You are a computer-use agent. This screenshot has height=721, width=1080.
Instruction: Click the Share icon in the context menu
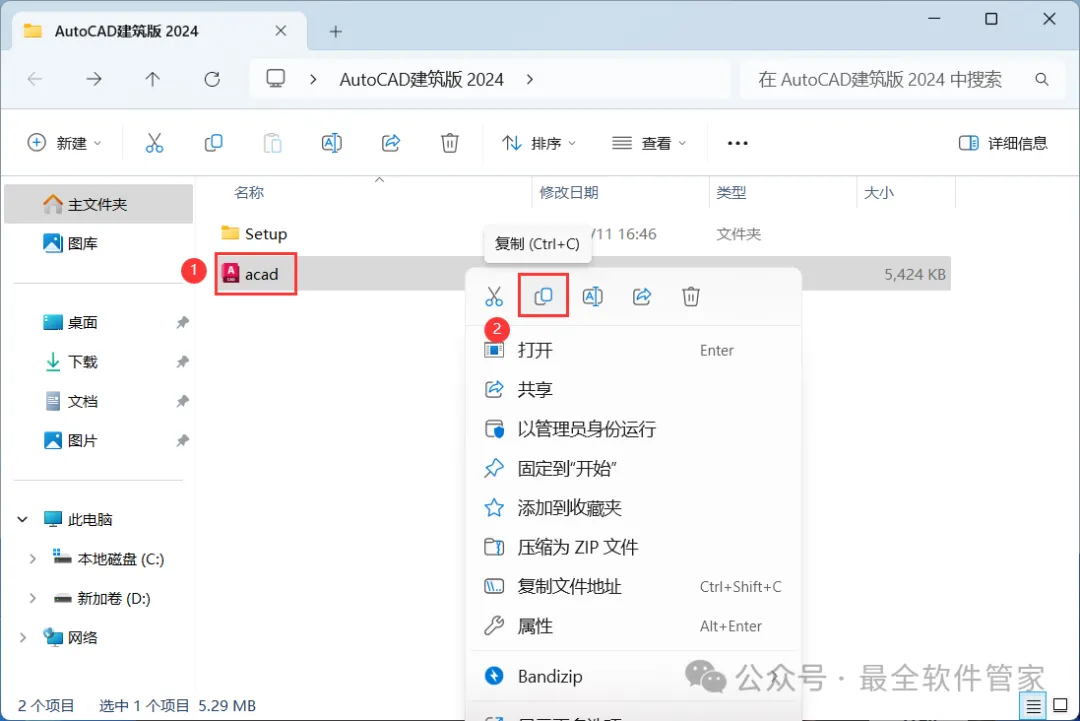click(x=642, y=297)
